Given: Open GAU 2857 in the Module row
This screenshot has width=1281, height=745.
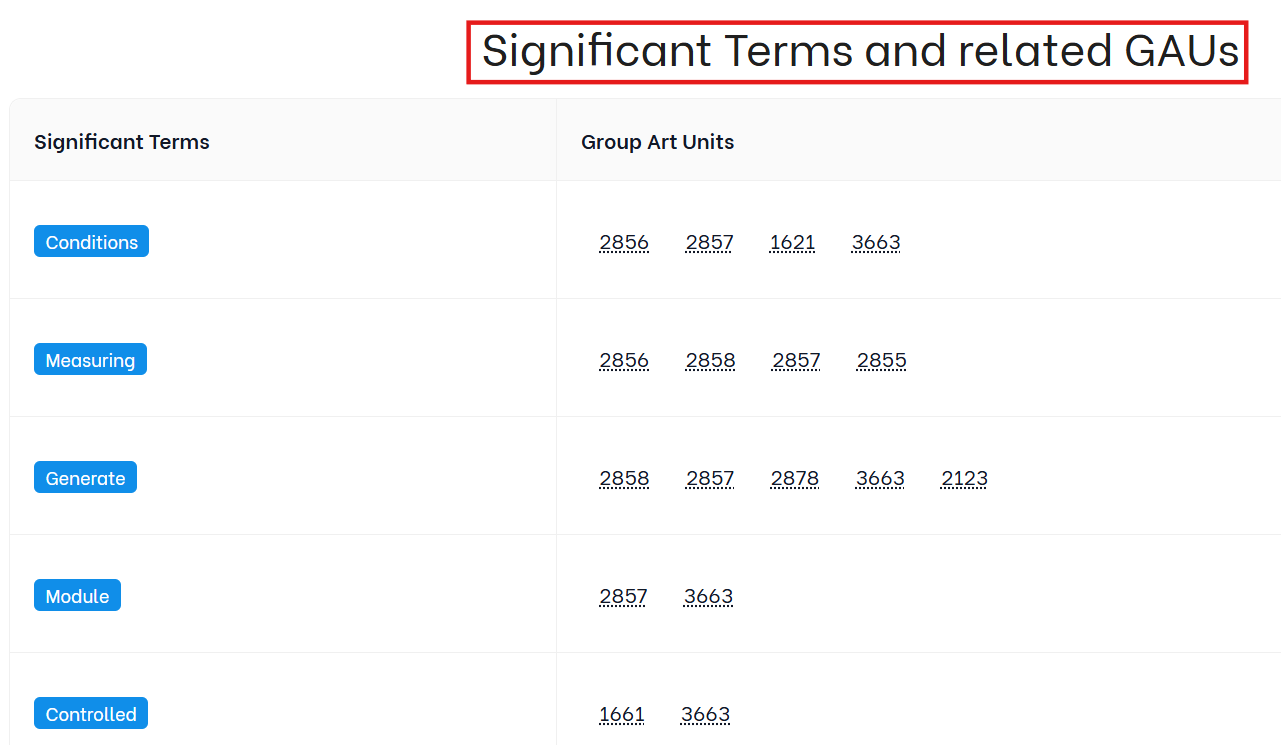Looking at the screenshot, I should coord(623,596).
